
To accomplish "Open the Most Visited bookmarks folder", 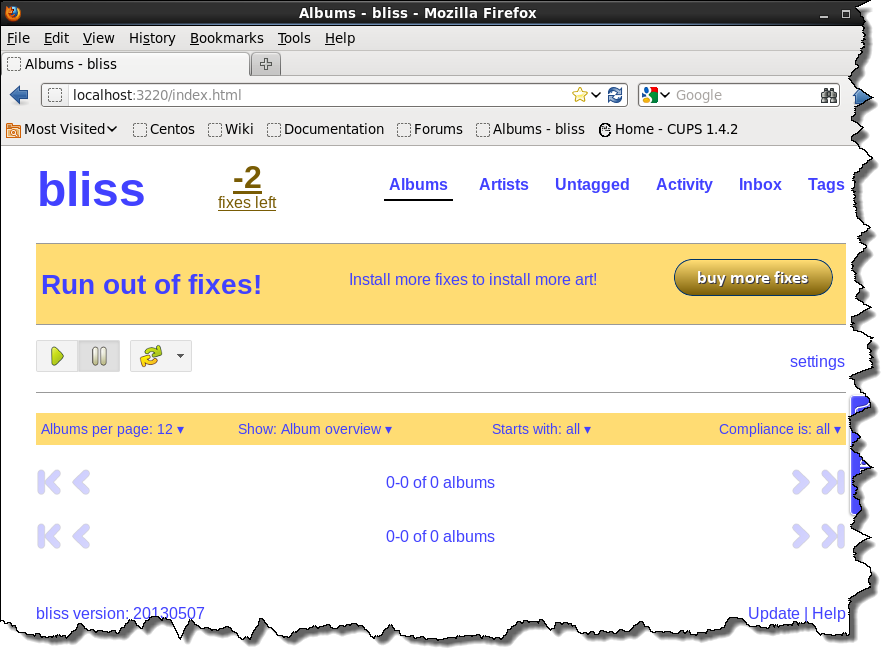I will point(62,130).
